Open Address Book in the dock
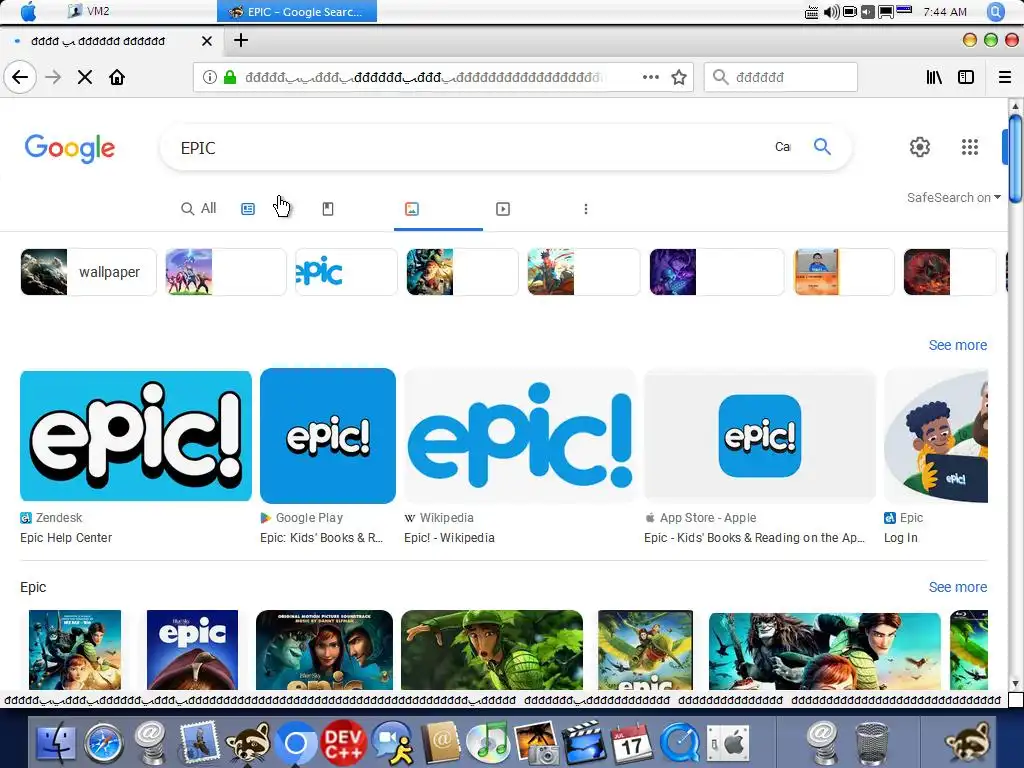 click(440, 743)
